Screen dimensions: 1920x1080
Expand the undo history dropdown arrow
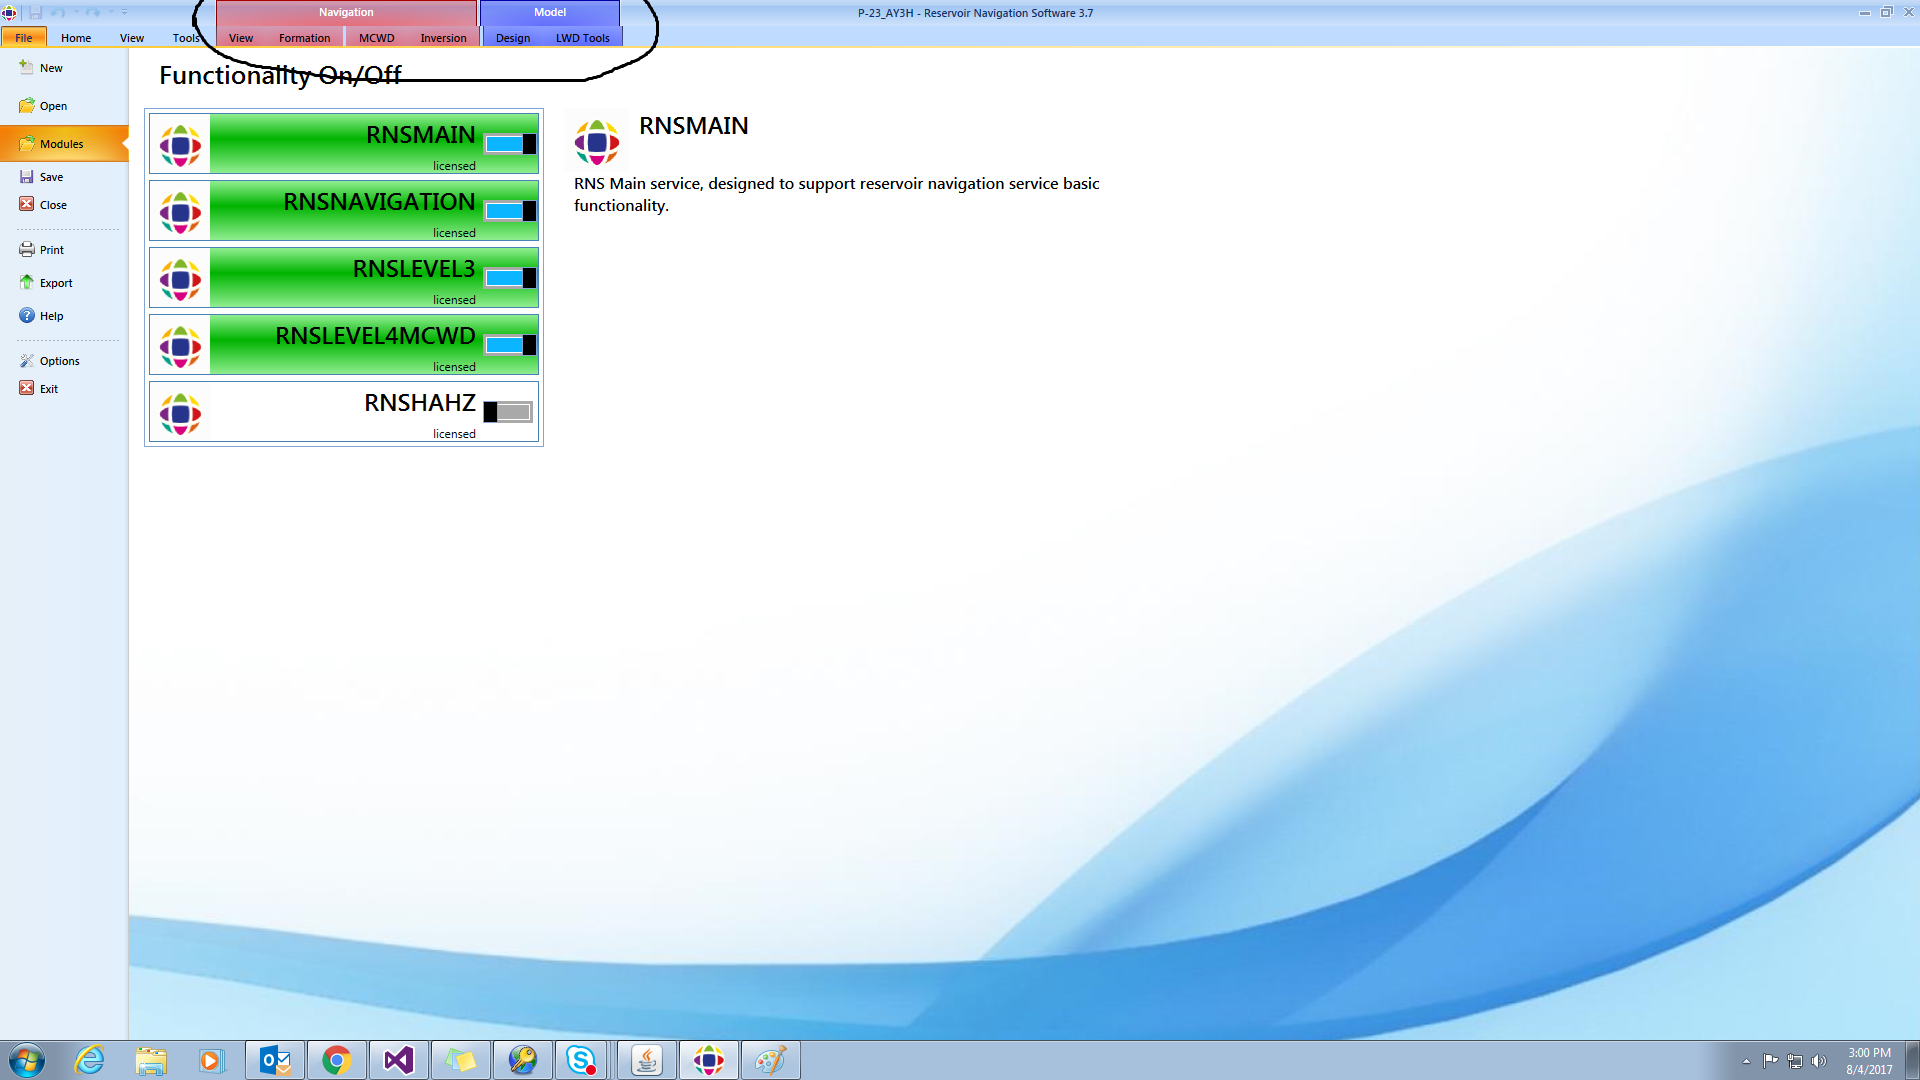(76, 11)
